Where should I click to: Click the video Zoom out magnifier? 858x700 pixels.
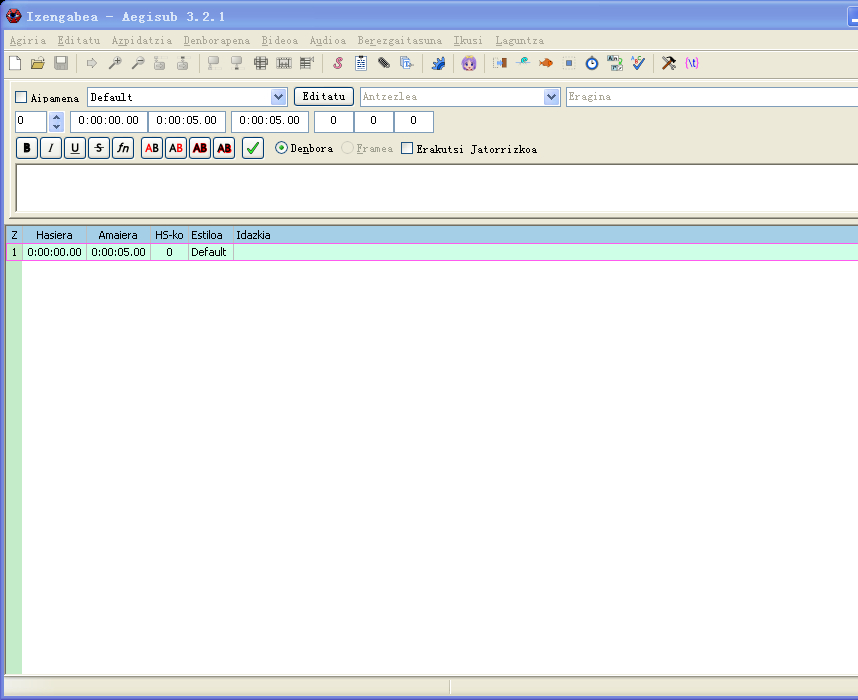pos(137,63)
